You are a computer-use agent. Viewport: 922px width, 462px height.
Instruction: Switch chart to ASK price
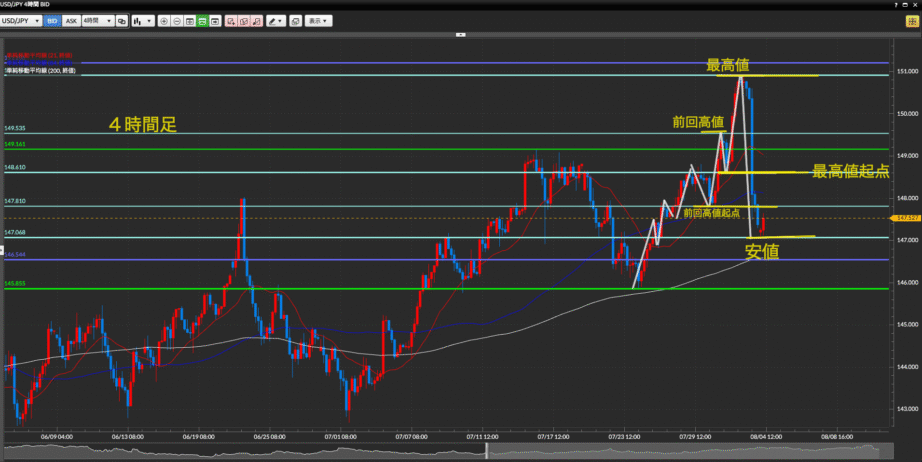click(71, 21)
